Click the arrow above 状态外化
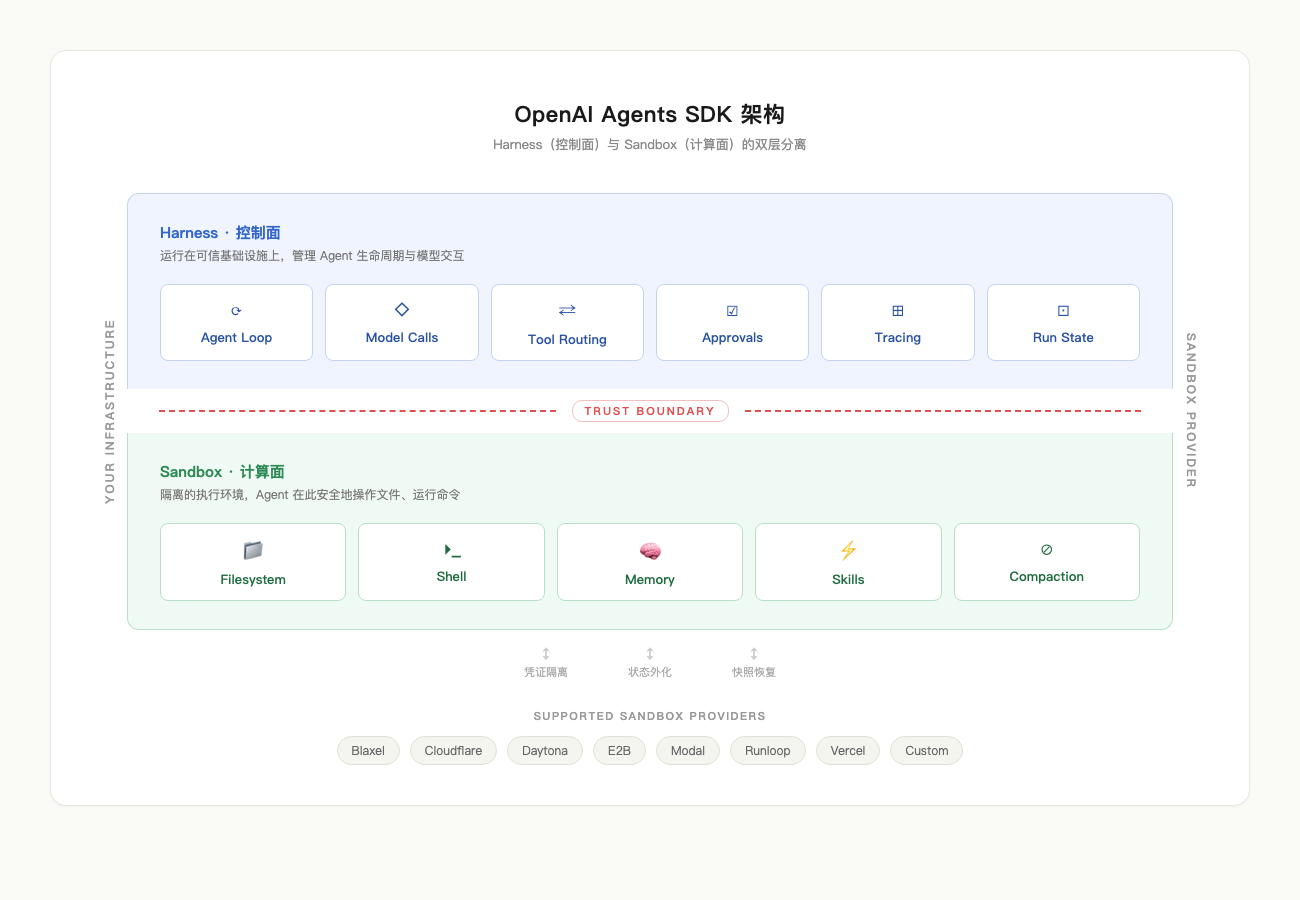1300x900 pixels. click(x=650, y=653)
